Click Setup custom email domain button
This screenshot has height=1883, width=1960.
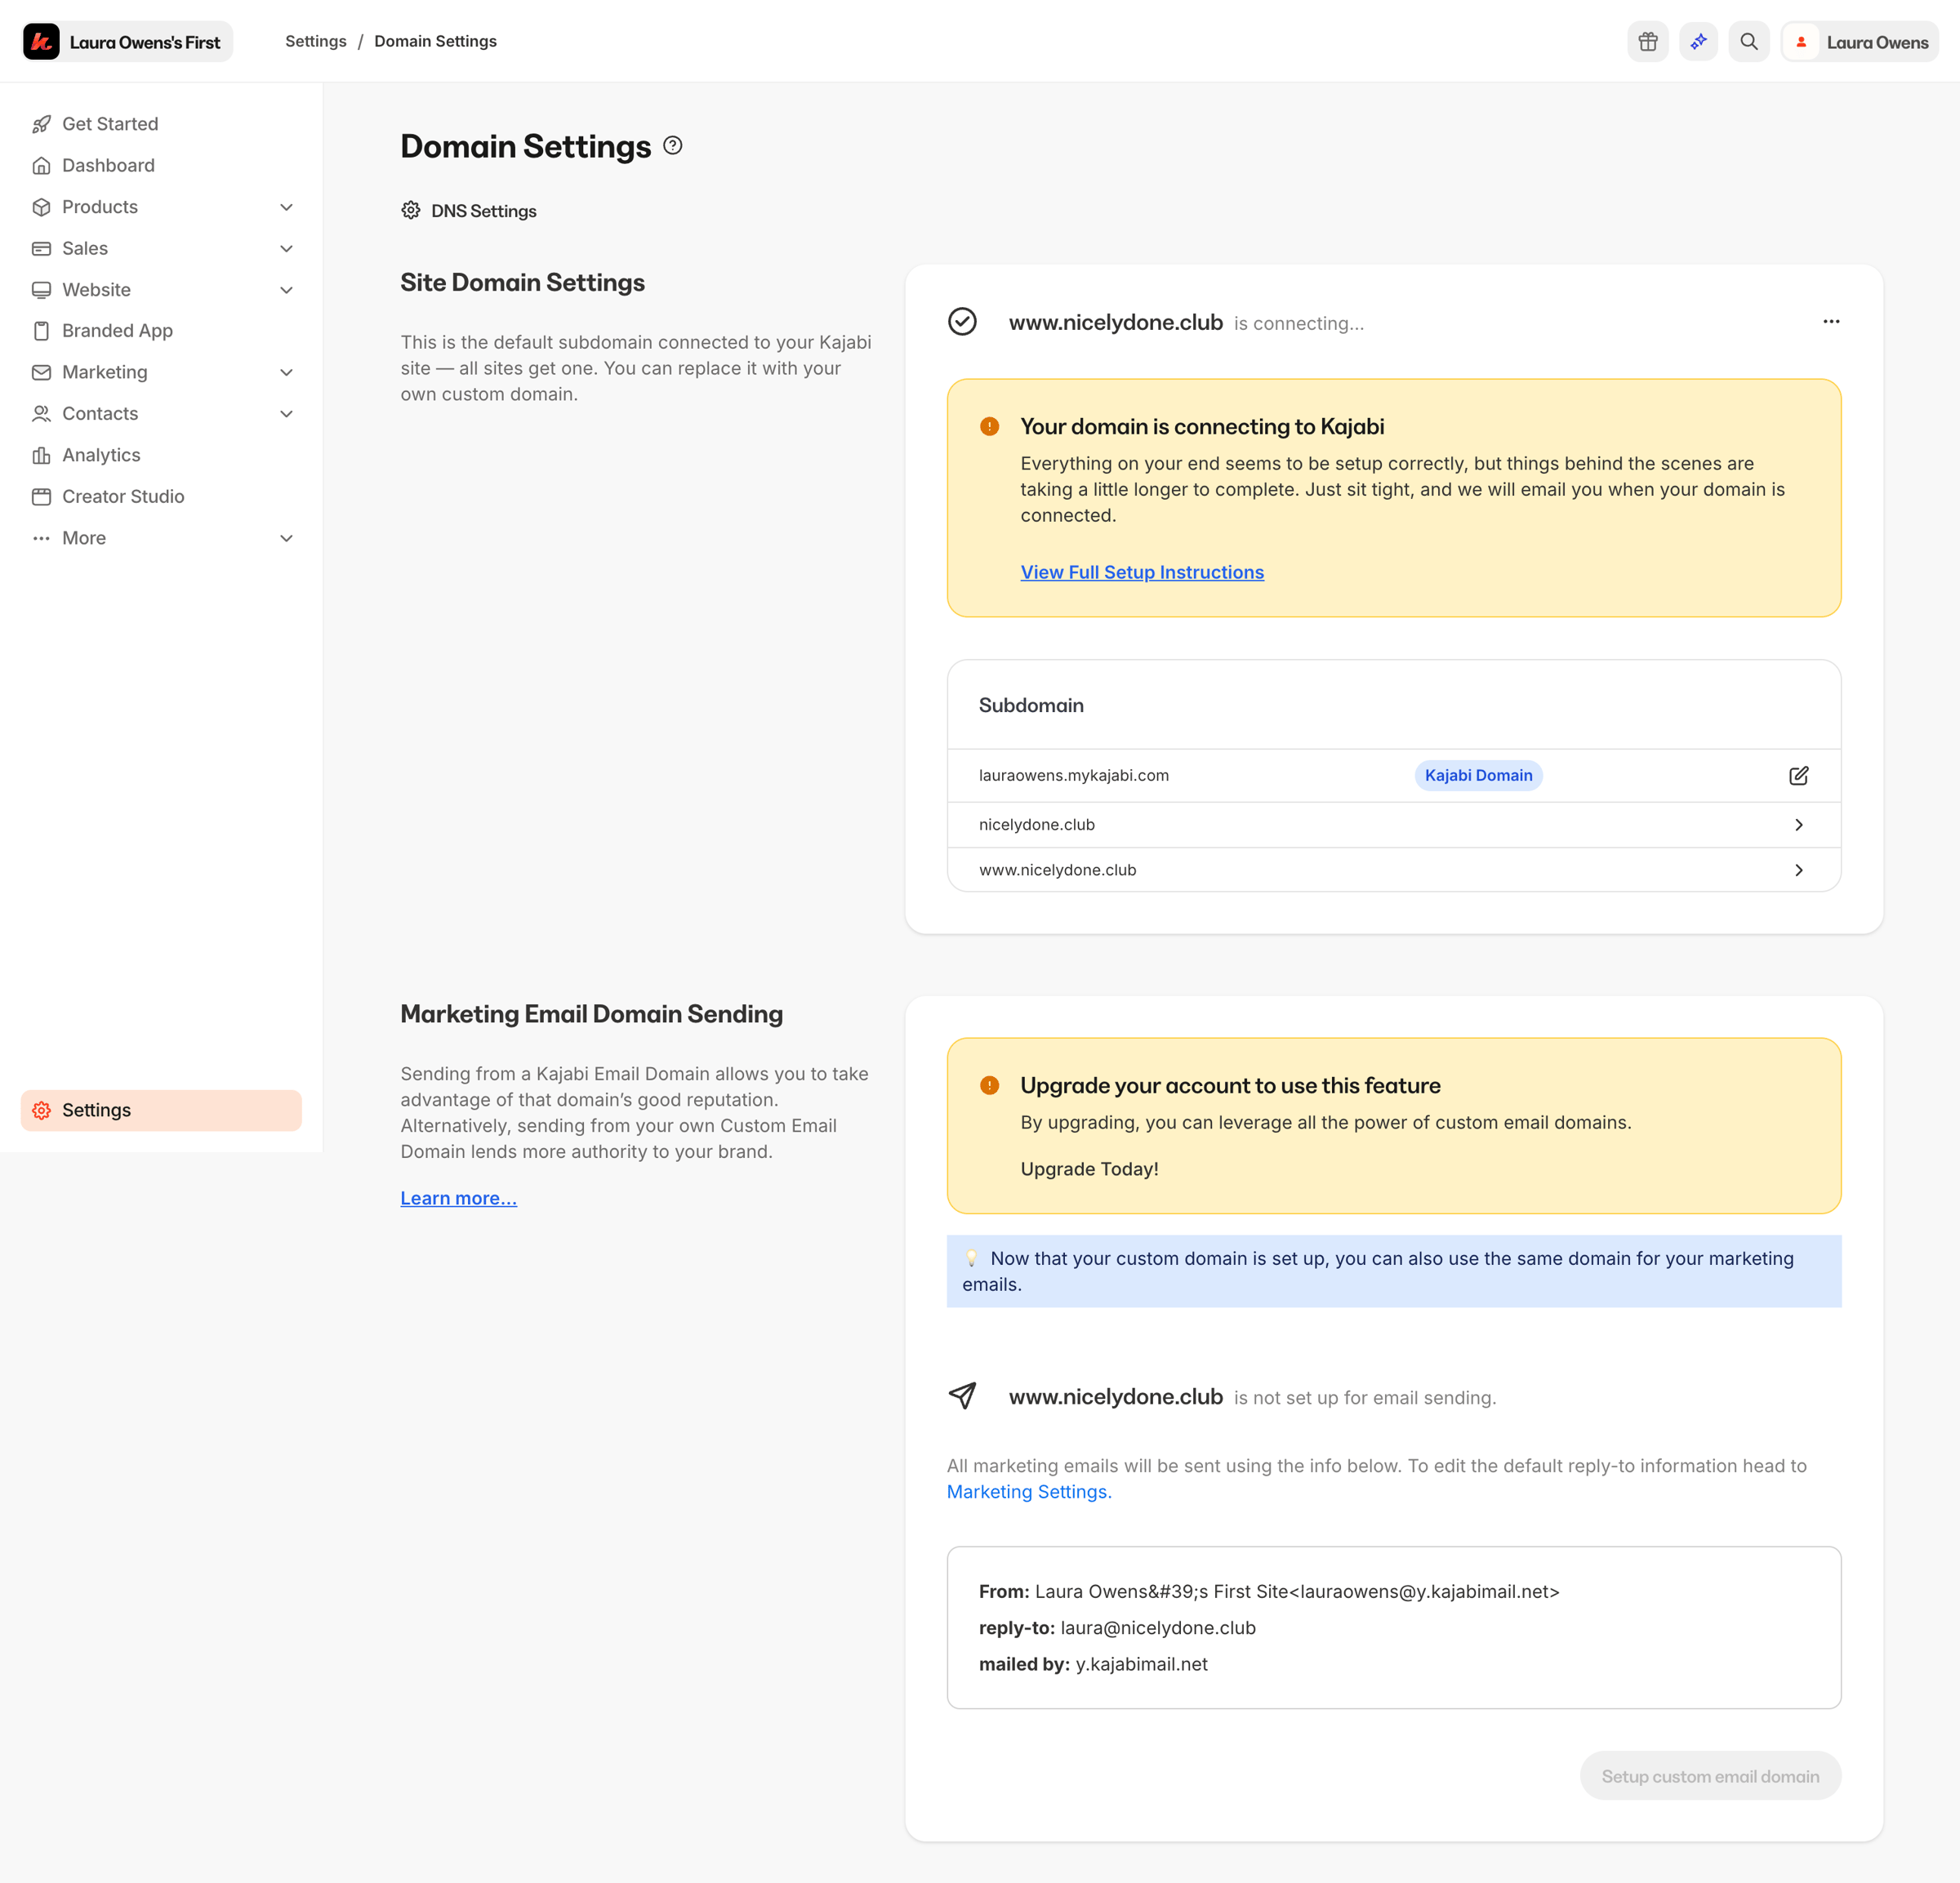pyautogui.click(x=1710, y=1776)
